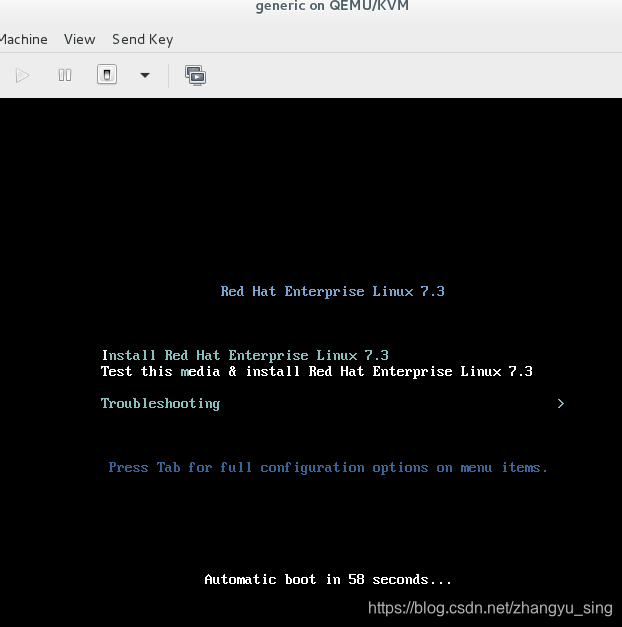This screenshot has height=627, width=622.
Task: Click the Automatic boot countdown text
Action: tap(328, 579)
